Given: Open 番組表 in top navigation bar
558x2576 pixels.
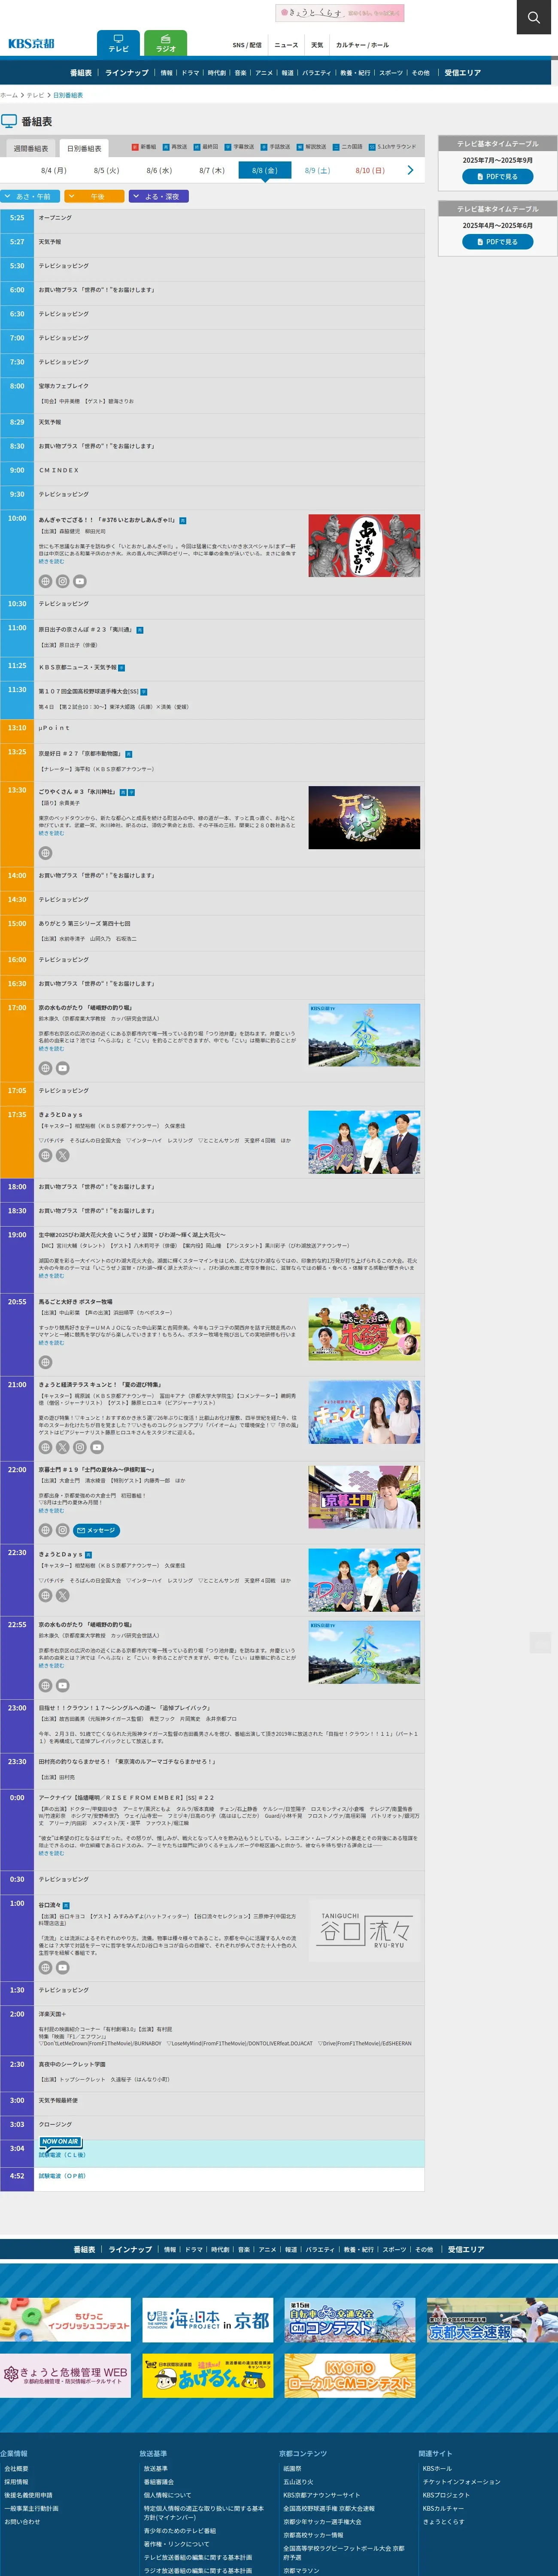Looking at the screenshot, I should tap(81, 73).
